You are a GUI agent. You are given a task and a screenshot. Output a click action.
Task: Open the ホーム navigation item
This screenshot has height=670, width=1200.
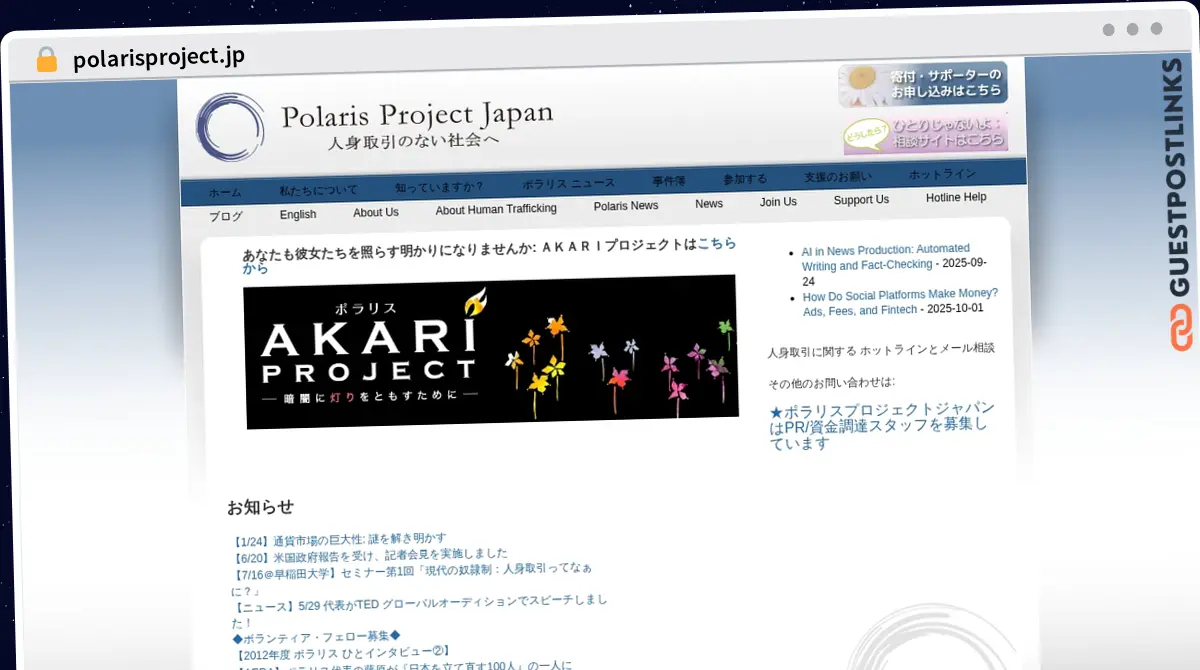click(x=225, y=192)
